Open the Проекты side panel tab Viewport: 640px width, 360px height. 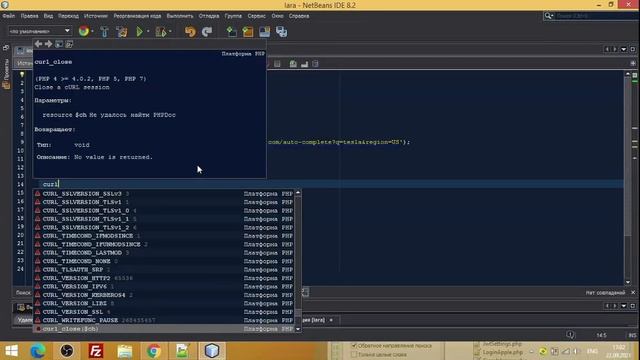(x=6, y=73)
